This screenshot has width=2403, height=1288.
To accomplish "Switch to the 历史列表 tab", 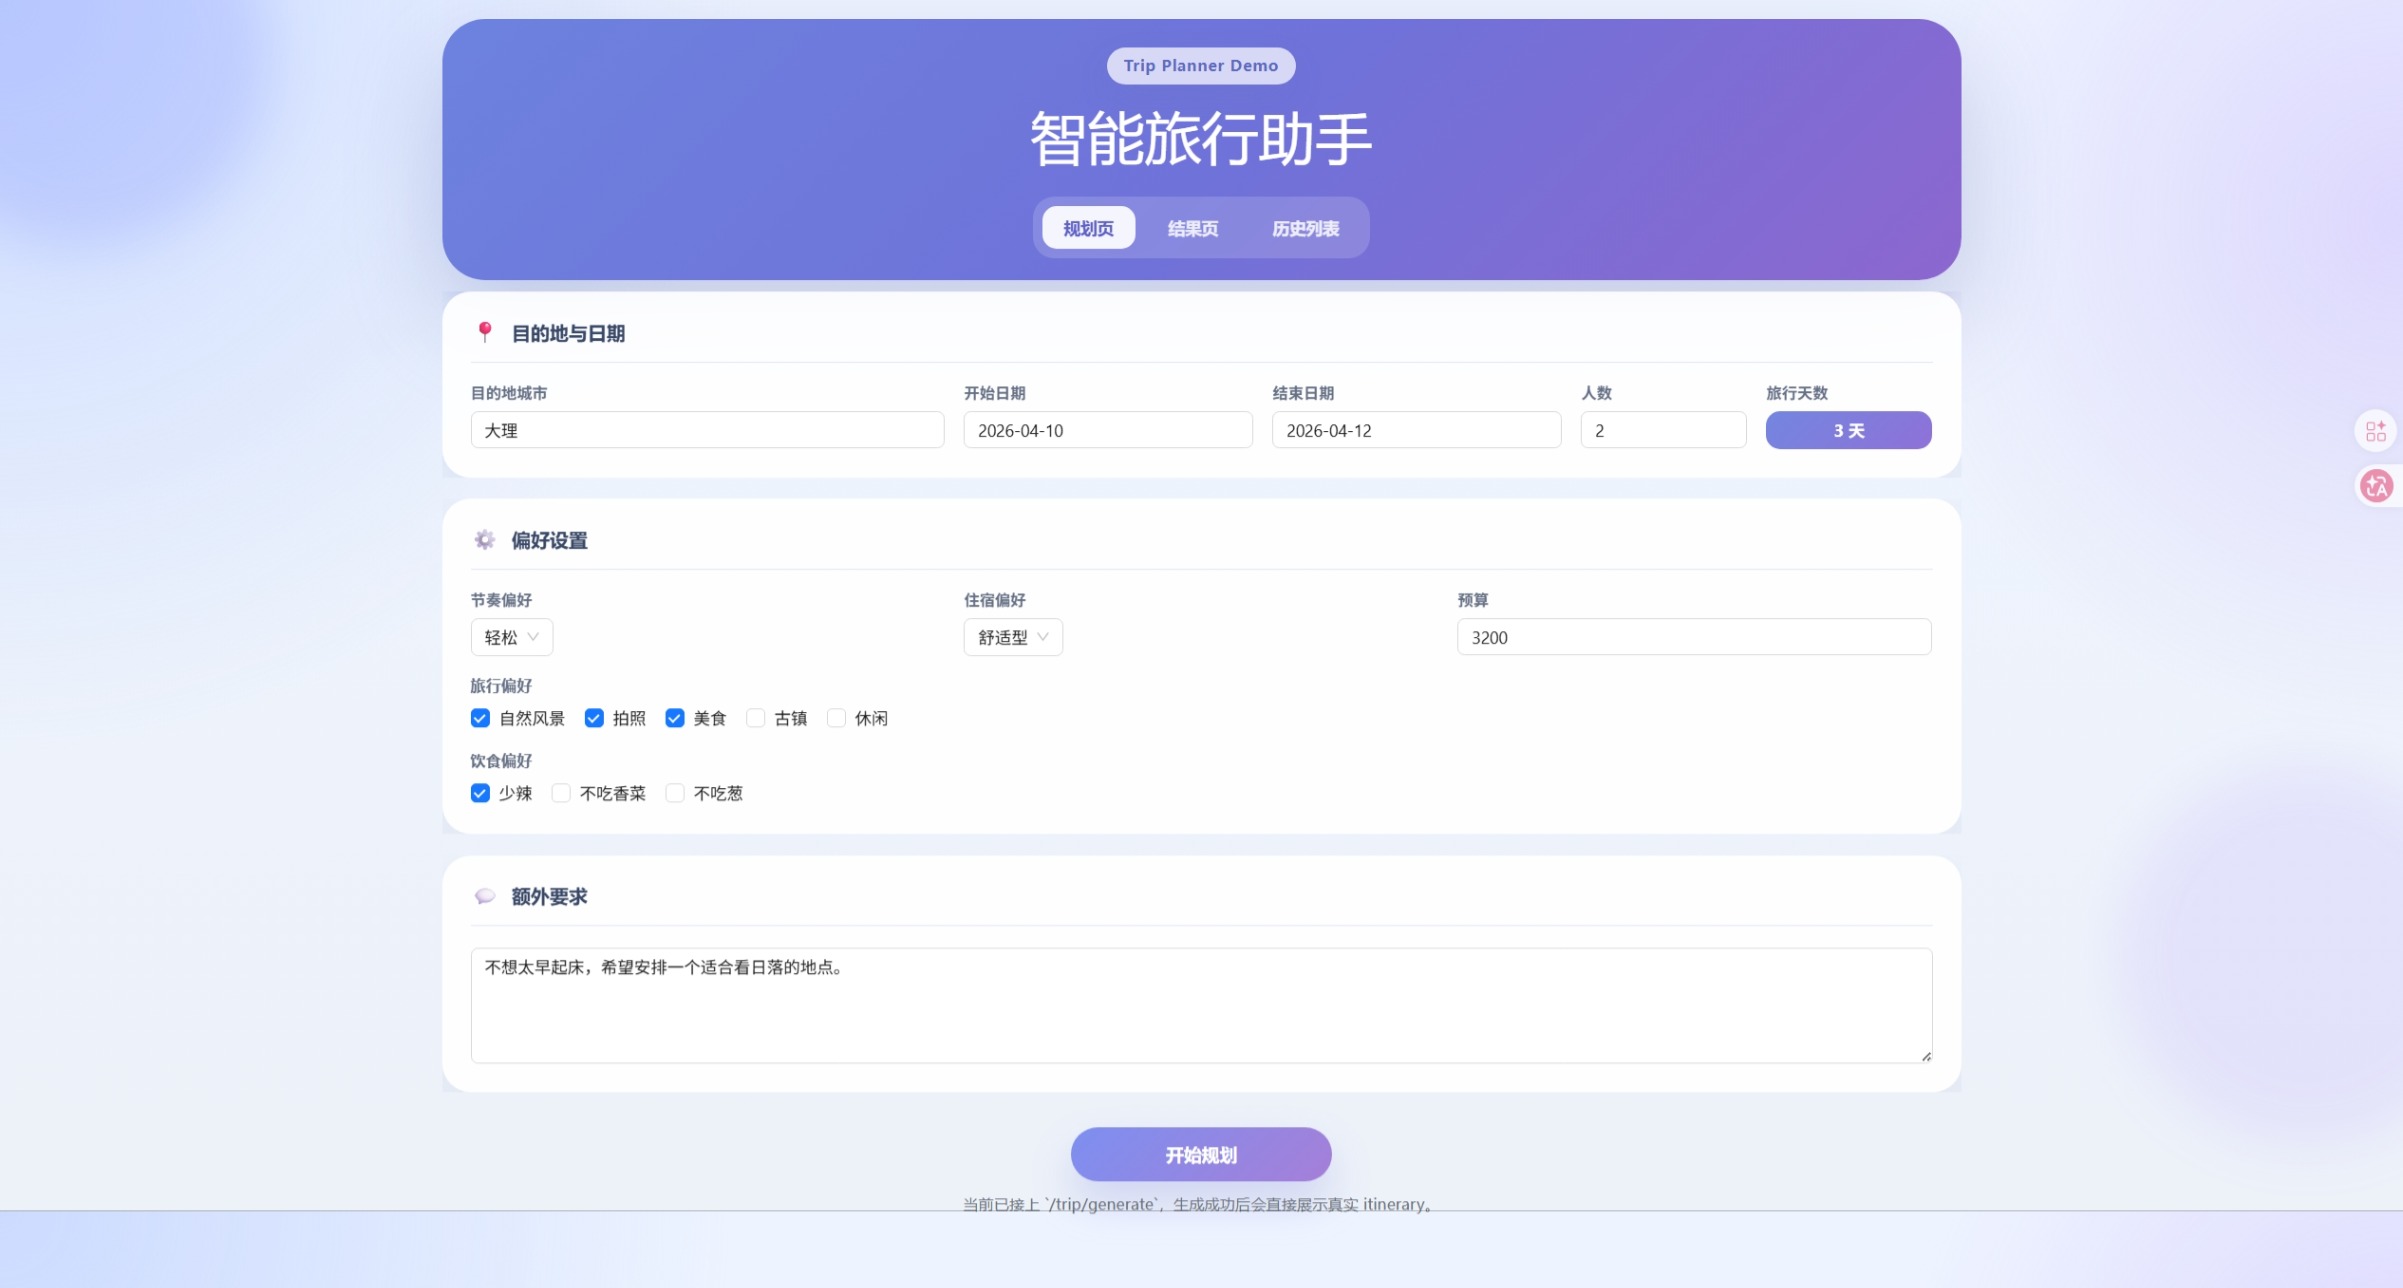I will coord(1305,228).
